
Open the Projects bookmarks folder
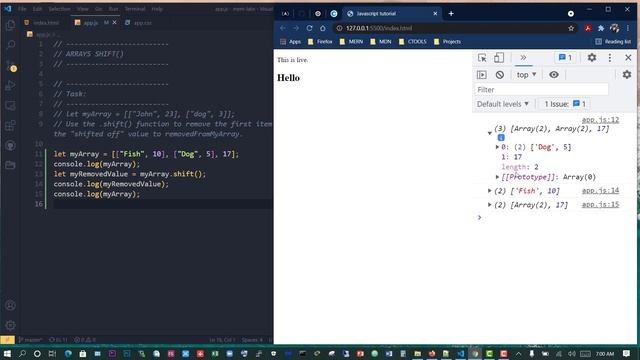[447, 42]
